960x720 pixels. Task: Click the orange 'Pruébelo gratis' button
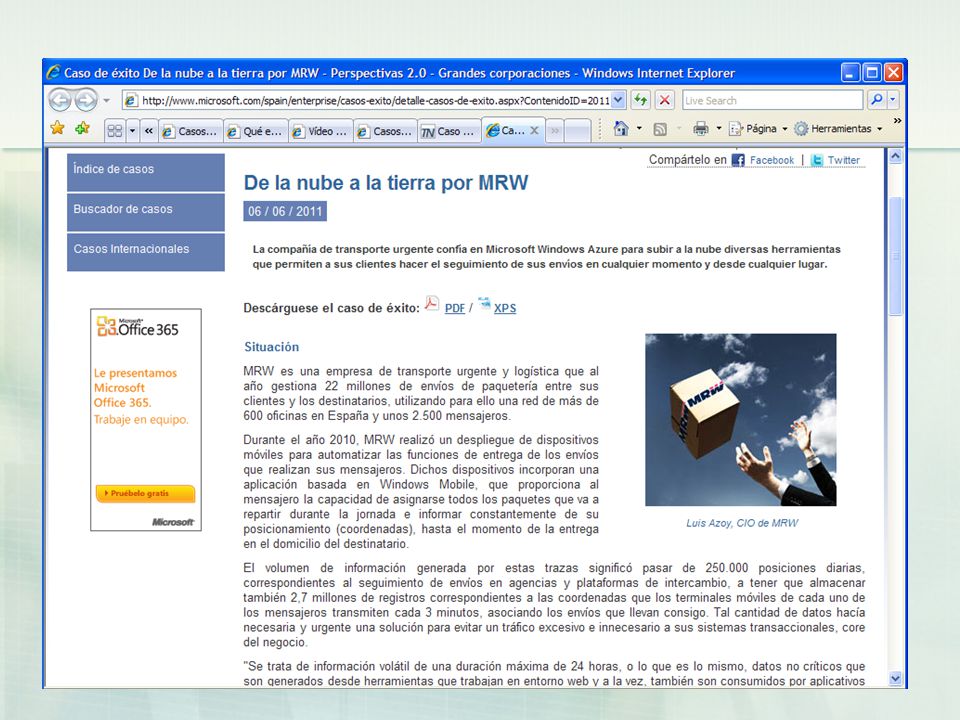[146, 493]
